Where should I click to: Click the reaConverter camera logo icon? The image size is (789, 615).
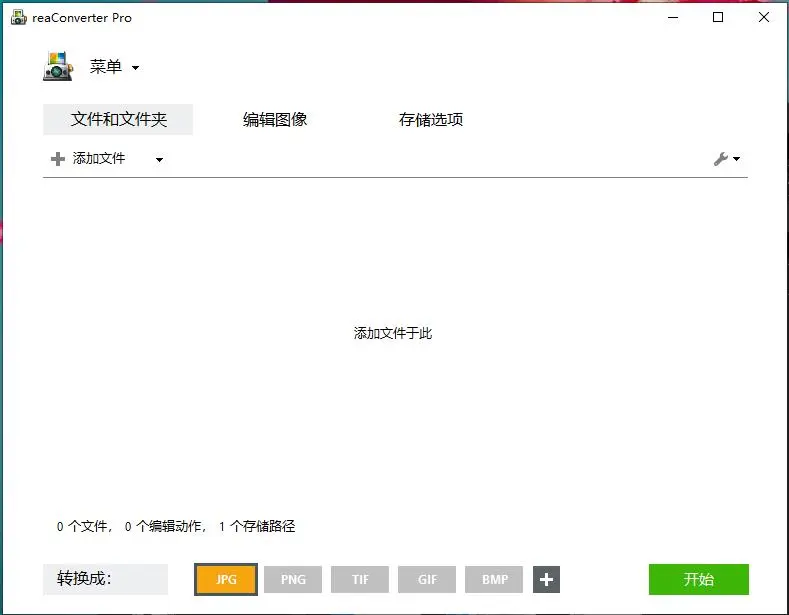[x=58, y=66]
